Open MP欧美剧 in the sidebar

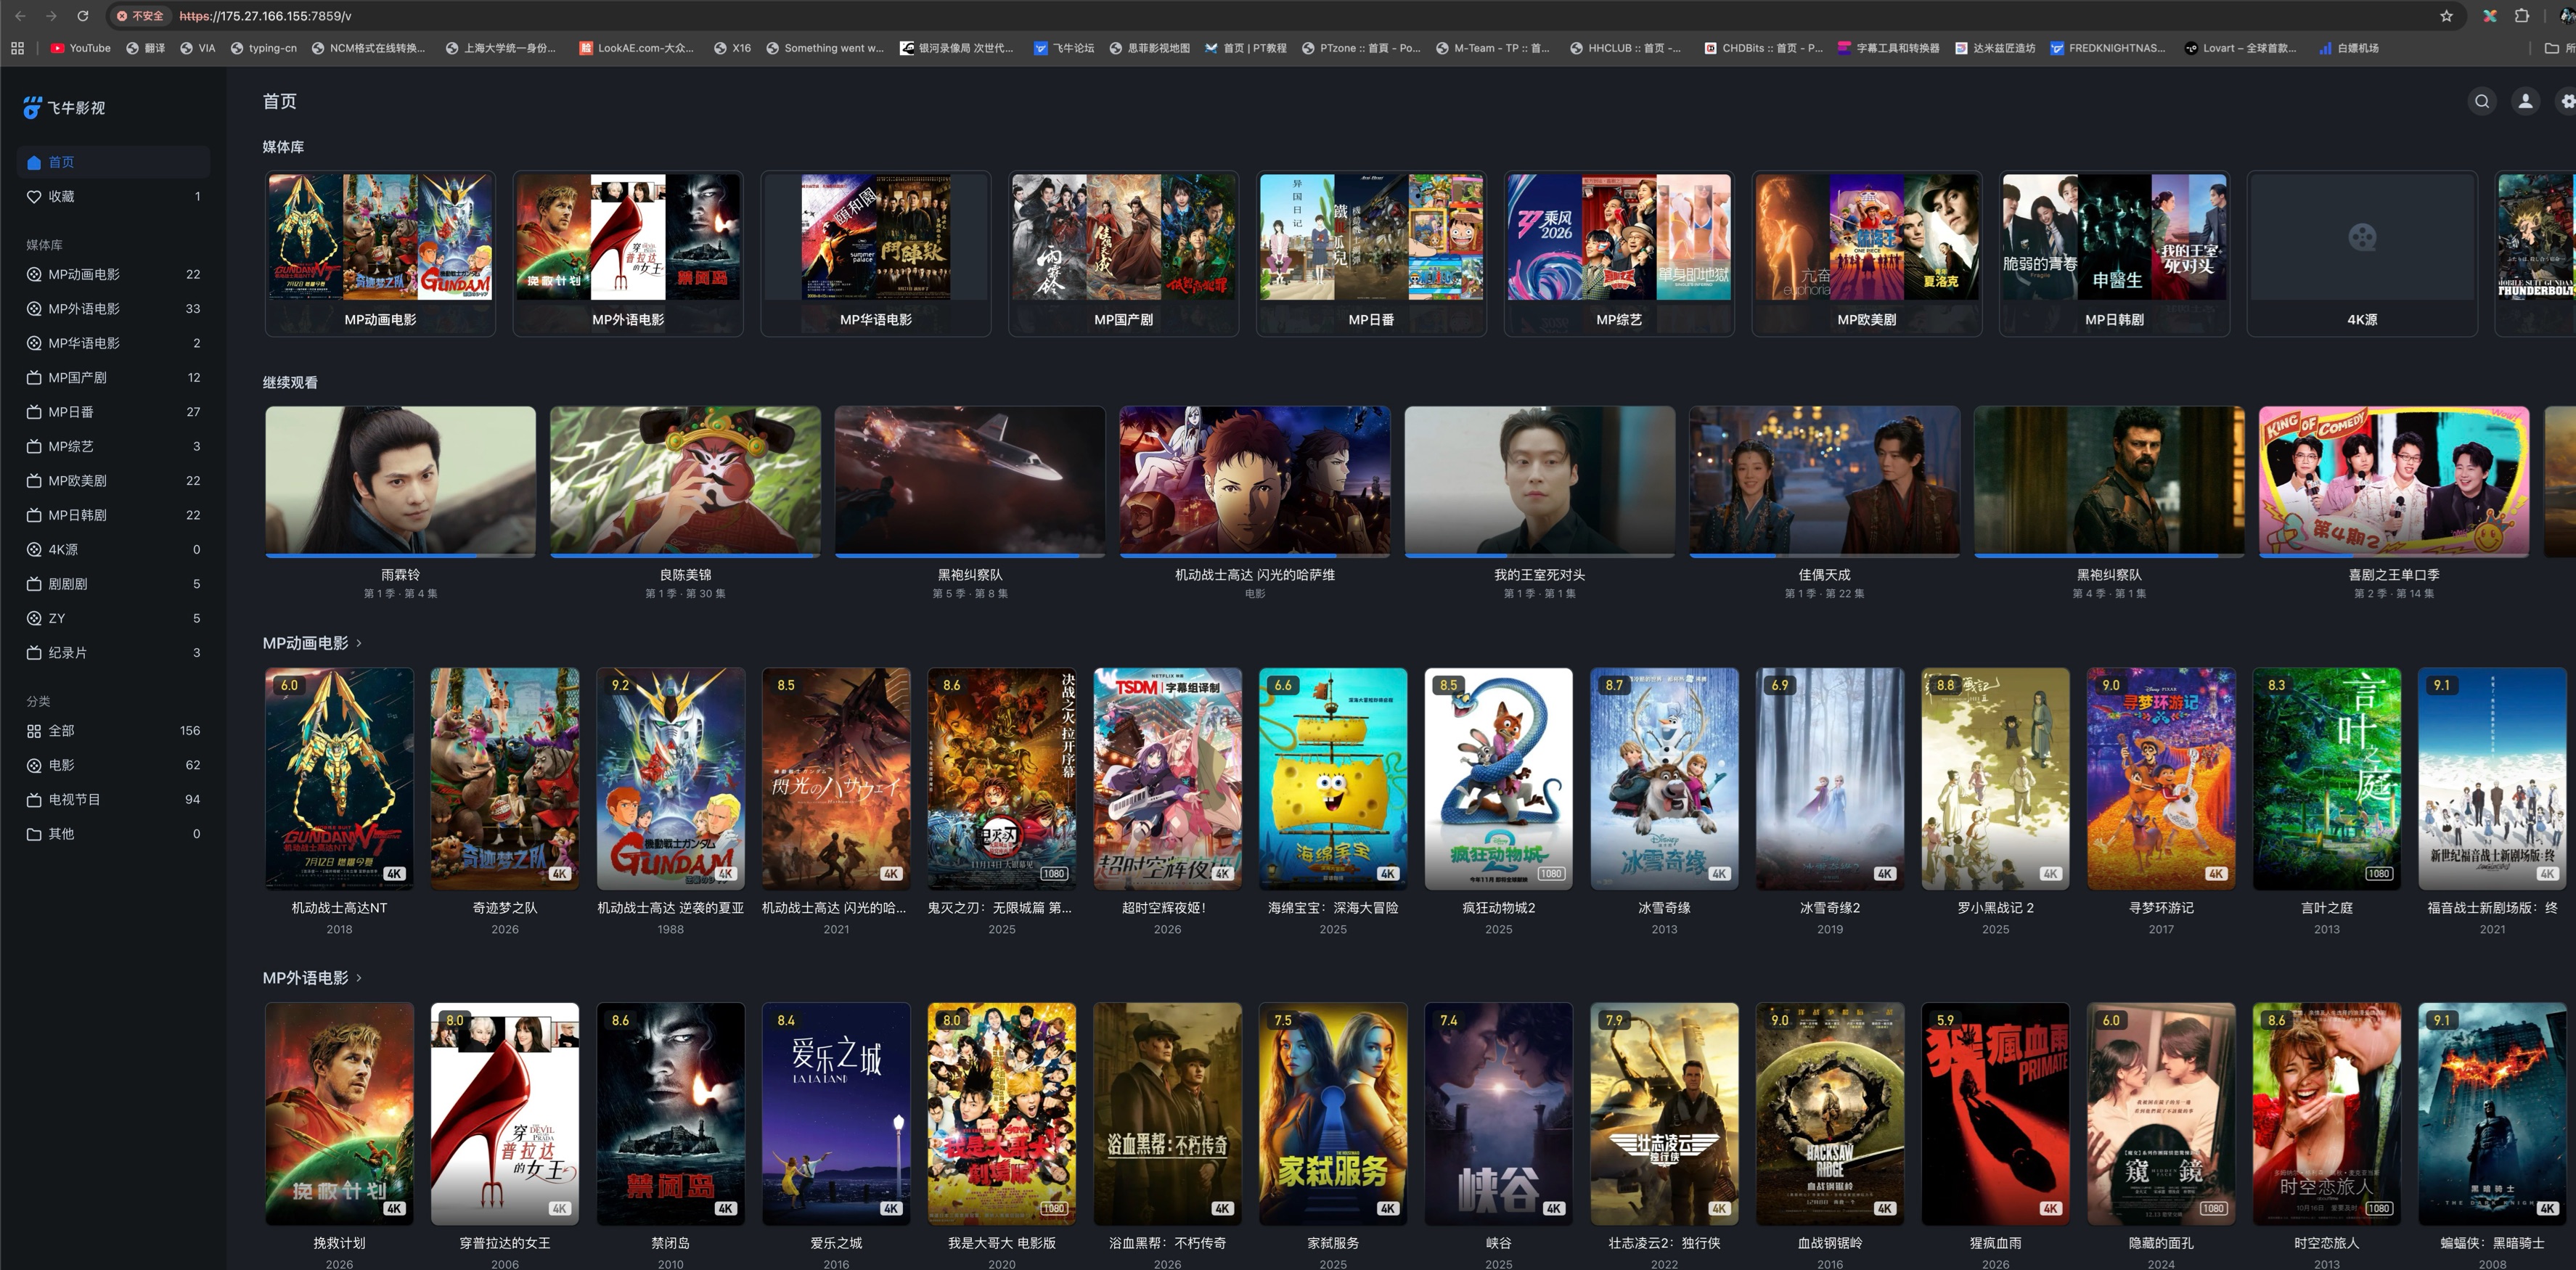(113, 480)
